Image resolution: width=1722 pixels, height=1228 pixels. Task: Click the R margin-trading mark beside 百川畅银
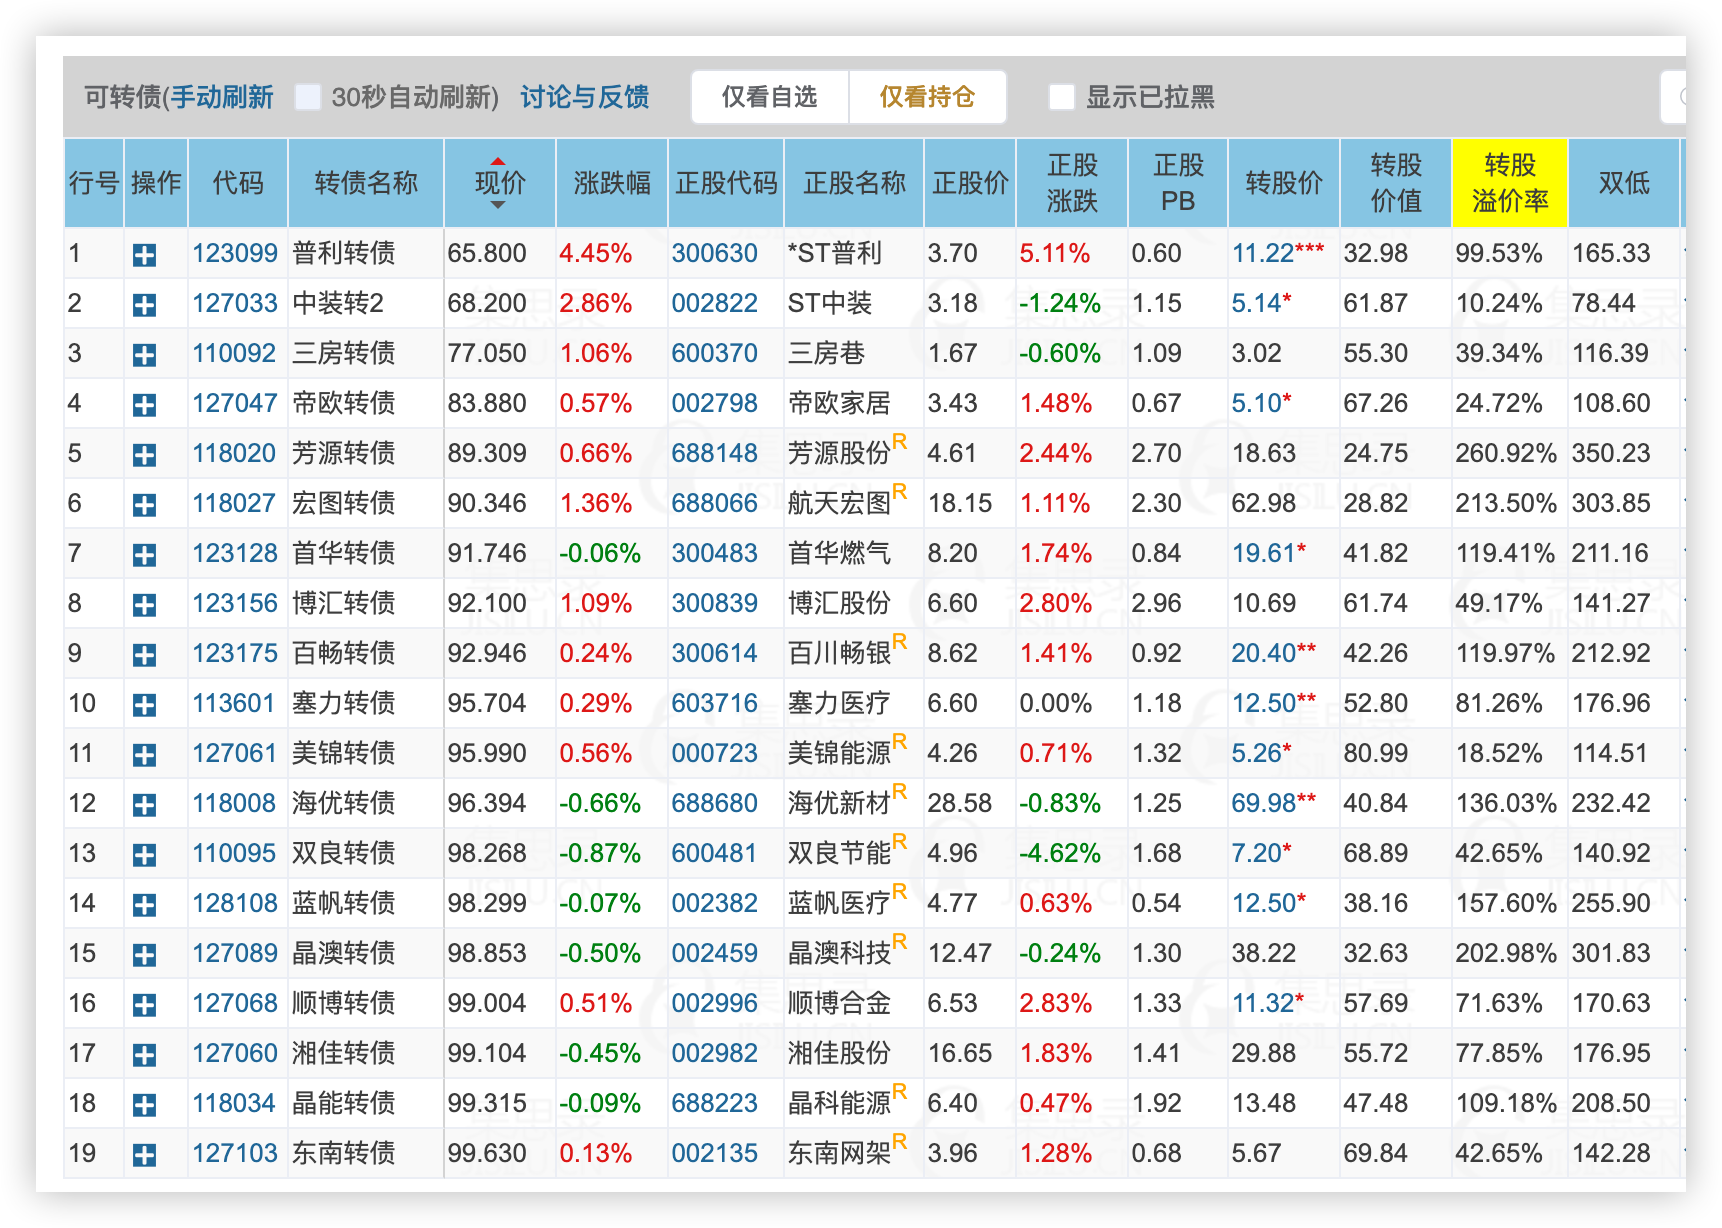[900, 641]
